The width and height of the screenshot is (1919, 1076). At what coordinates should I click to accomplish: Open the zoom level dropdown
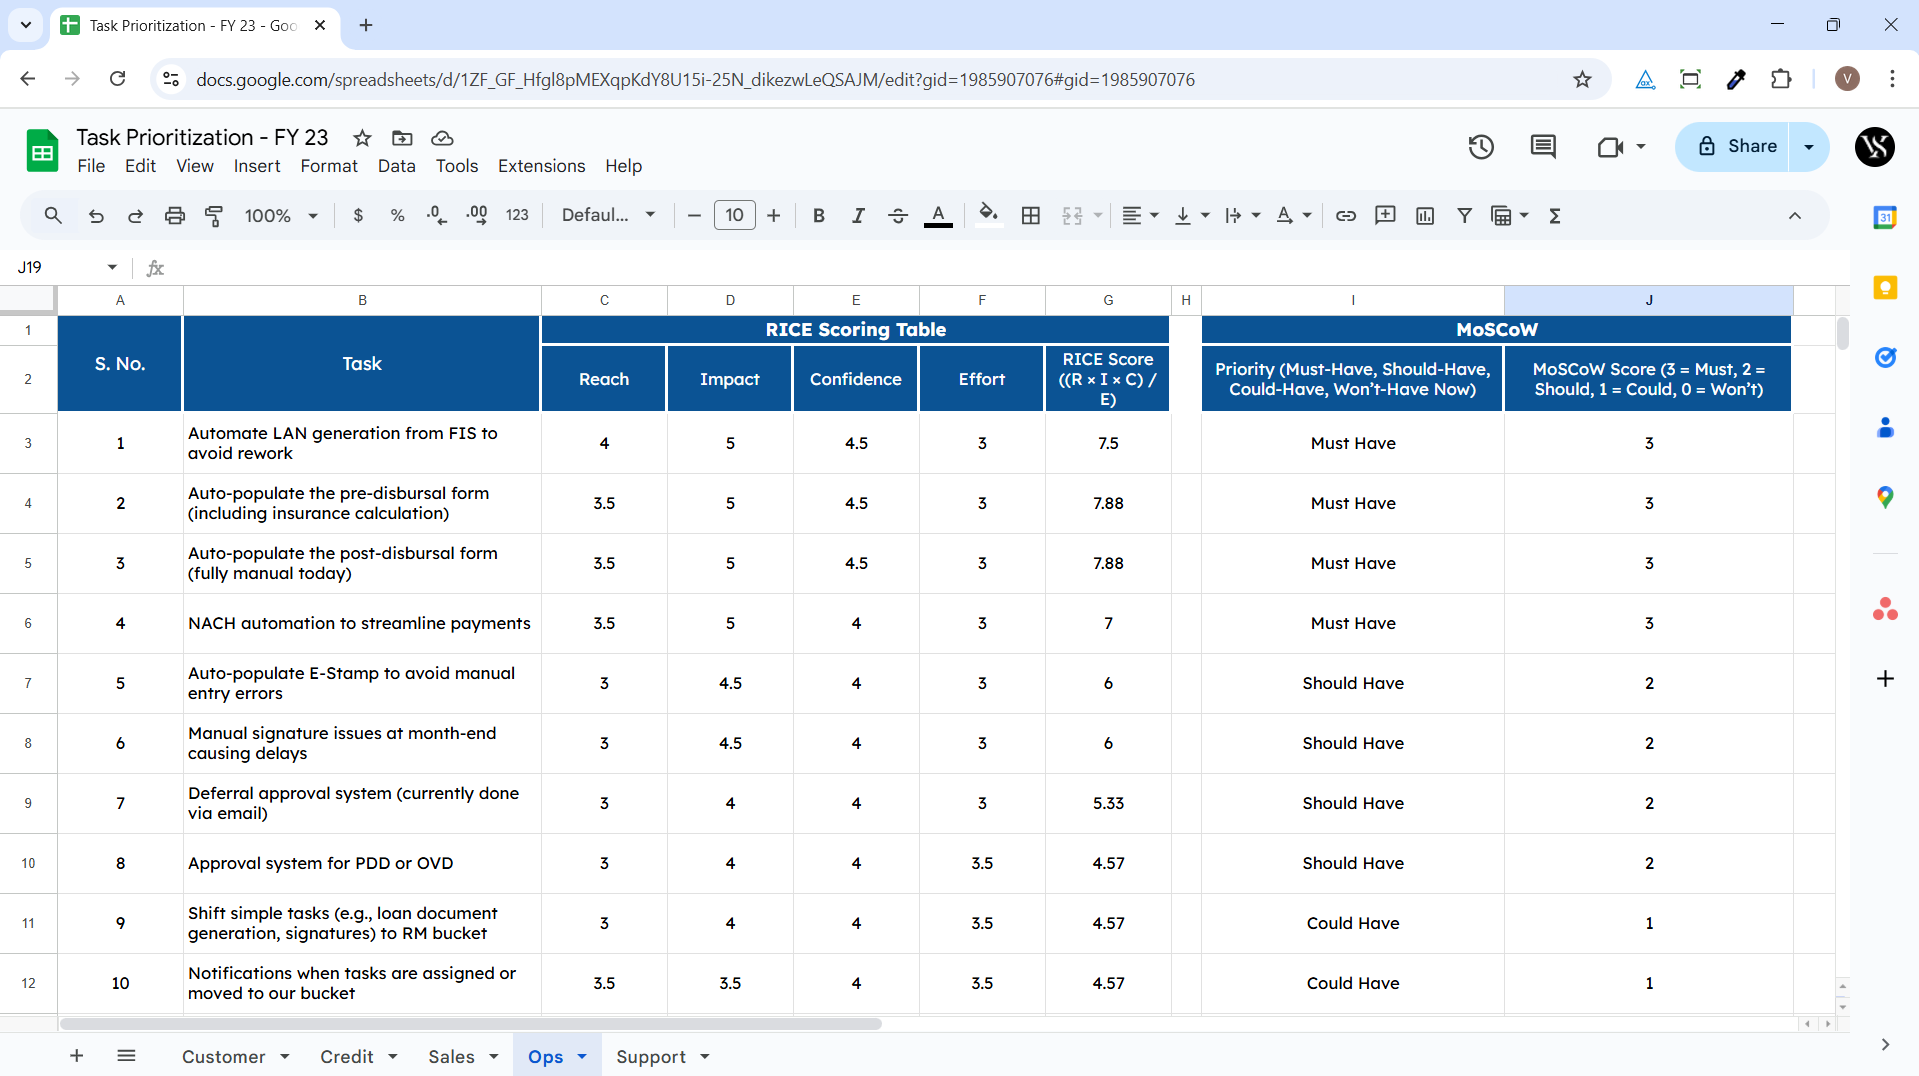pyautogui.click(x=281, y=215)
